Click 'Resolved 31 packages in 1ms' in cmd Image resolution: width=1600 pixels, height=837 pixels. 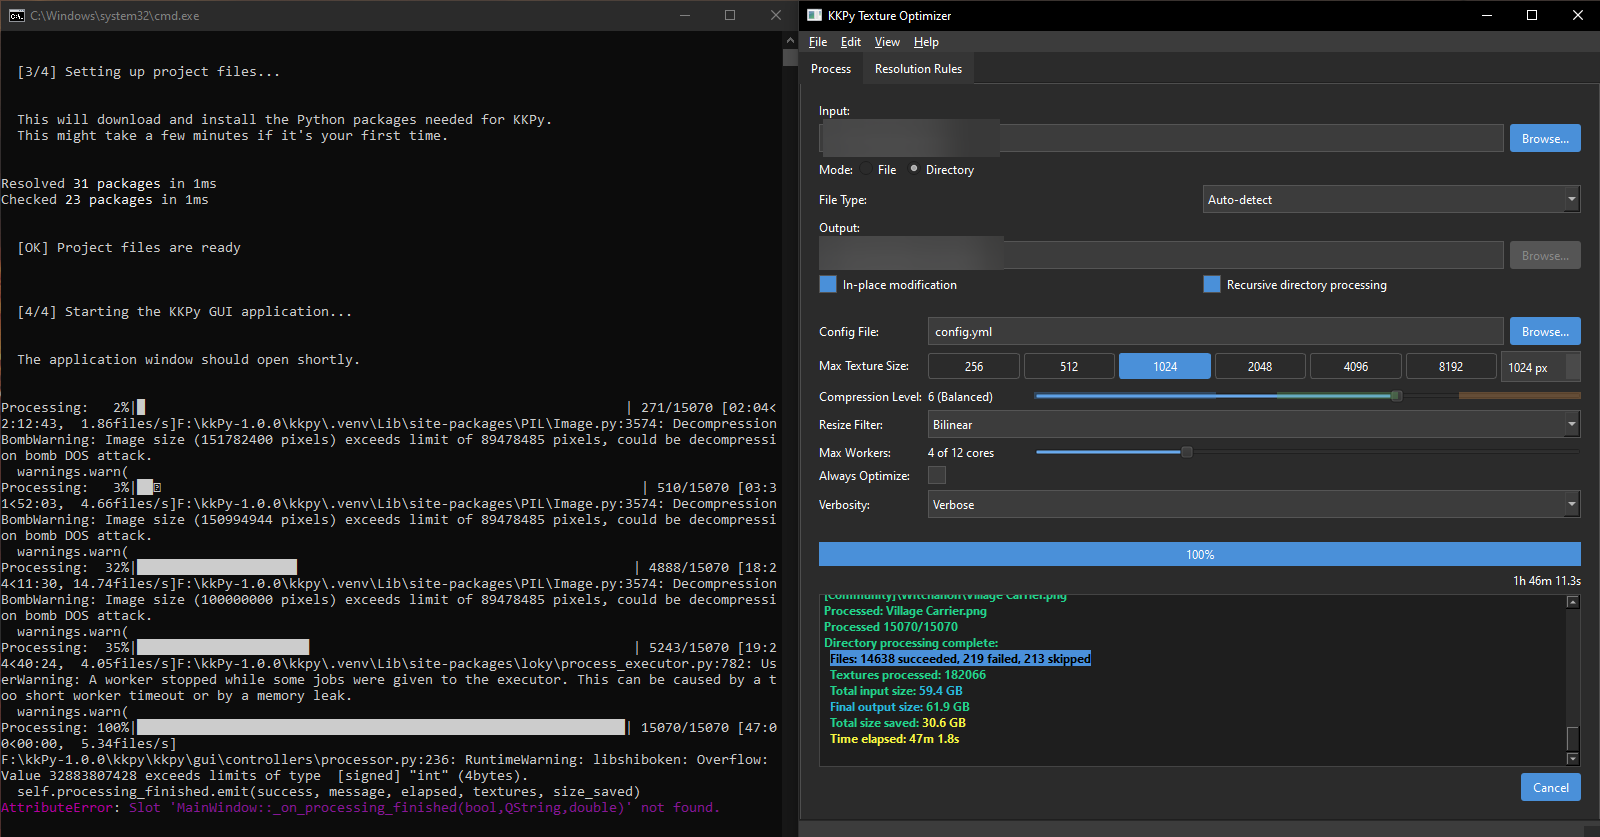109,184
